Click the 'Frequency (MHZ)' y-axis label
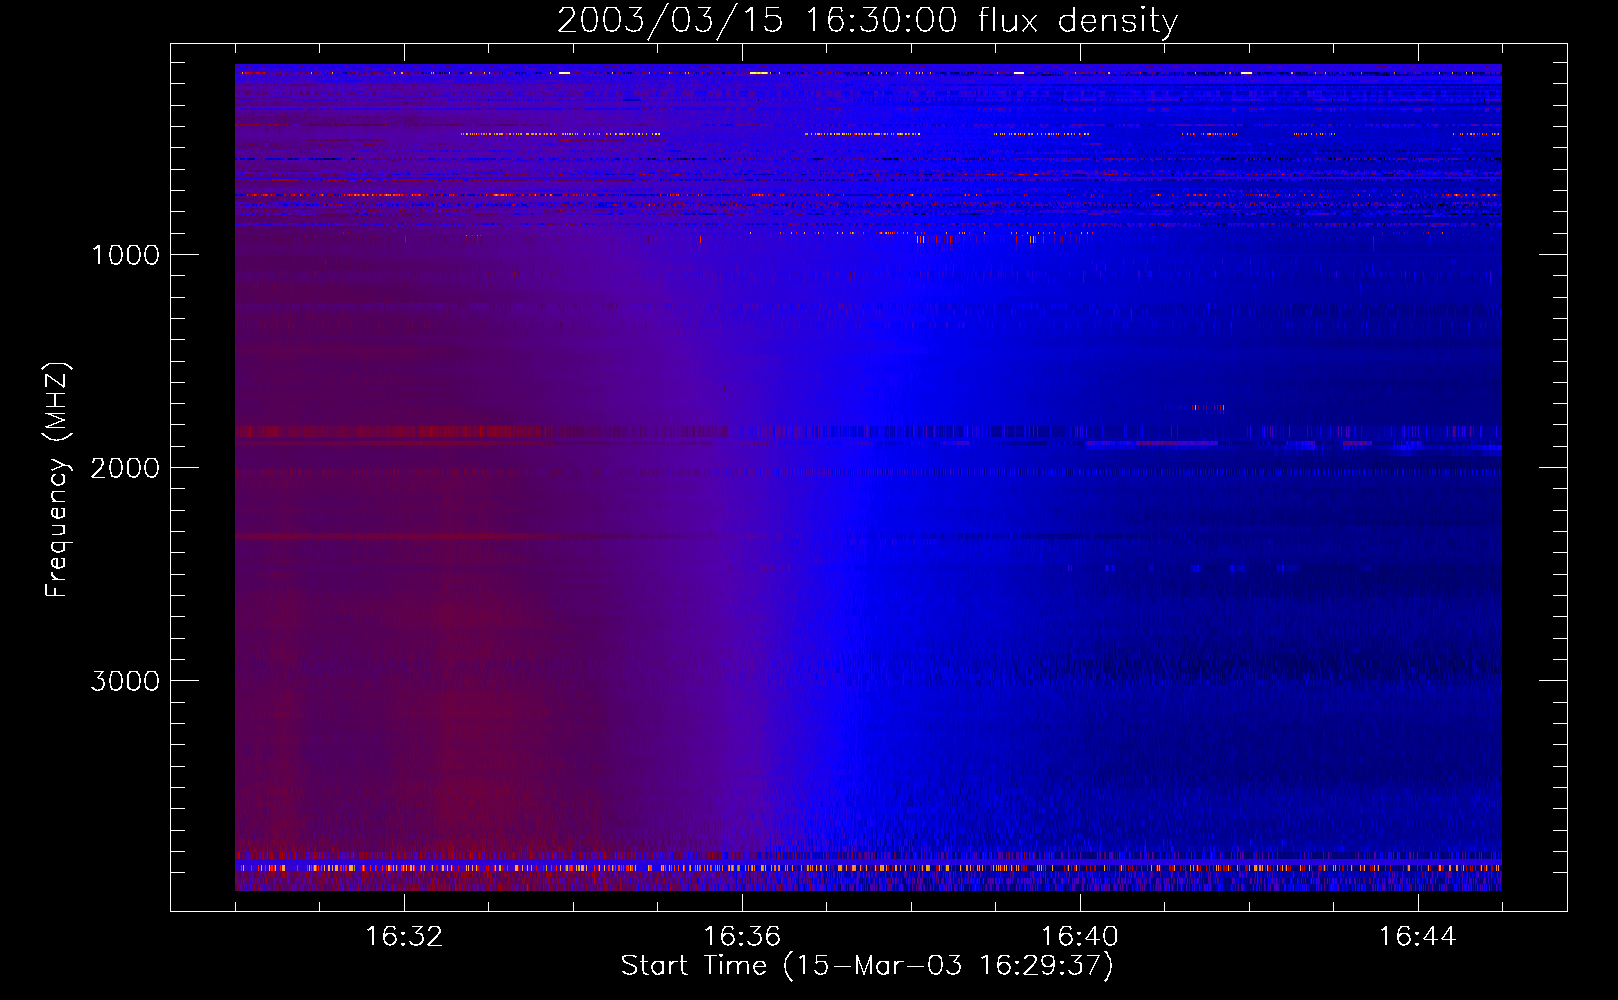The image size is (1618, 1000). [57, 480]
